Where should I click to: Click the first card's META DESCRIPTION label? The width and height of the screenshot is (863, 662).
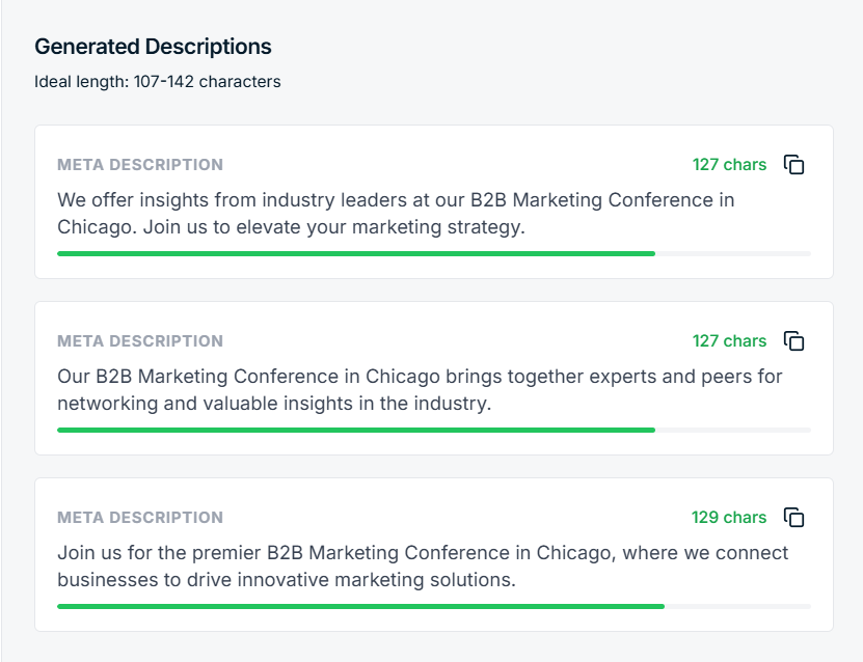(140, 165)
